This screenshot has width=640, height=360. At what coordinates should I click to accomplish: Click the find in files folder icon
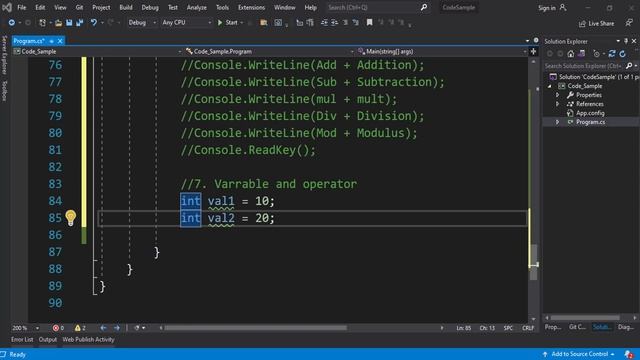pos(264,23)
